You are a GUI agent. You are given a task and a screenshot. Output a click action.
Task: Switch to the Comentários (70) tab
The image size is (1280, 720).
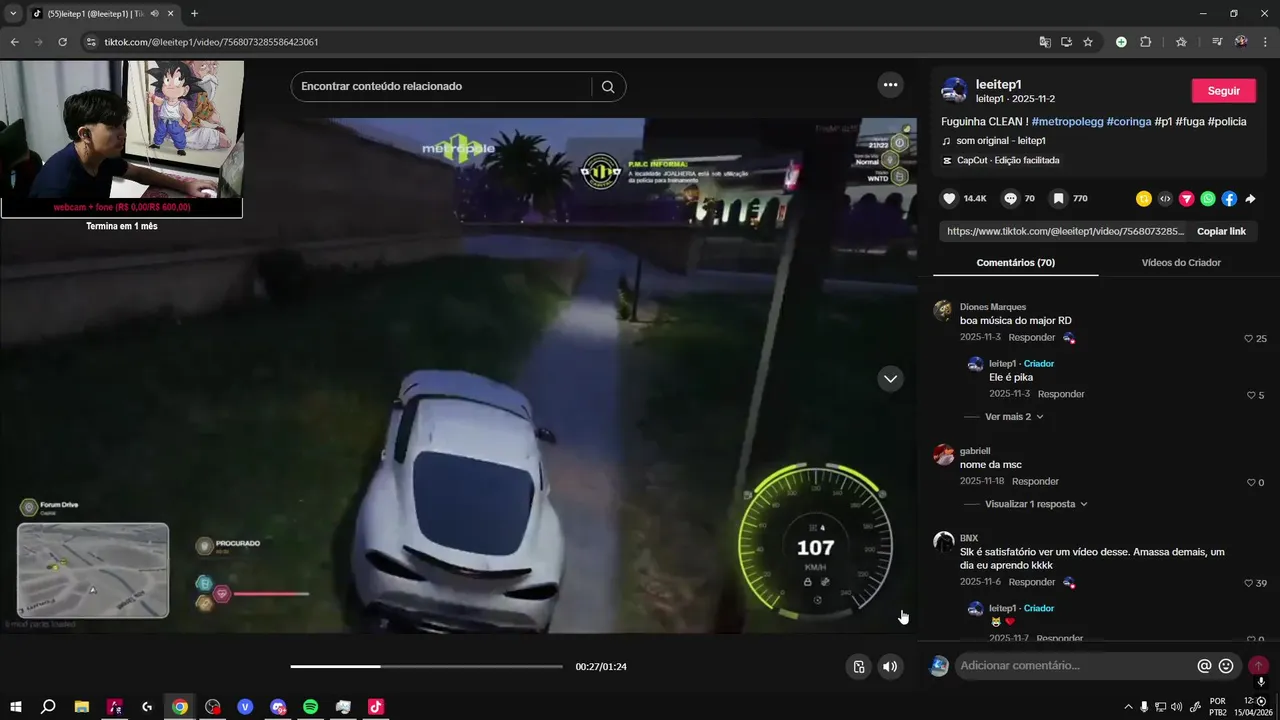[1015, 263]
